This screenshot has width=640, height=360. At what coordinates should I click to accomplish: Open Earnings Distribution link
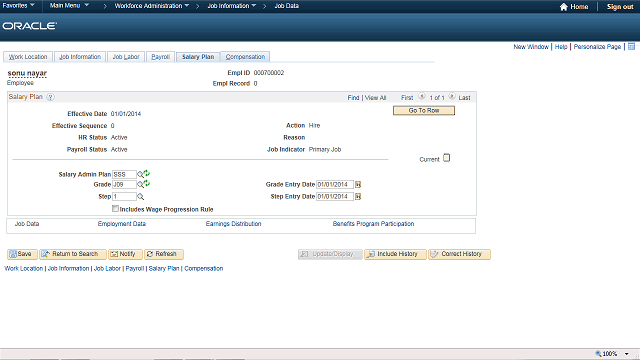pos(233,224)
